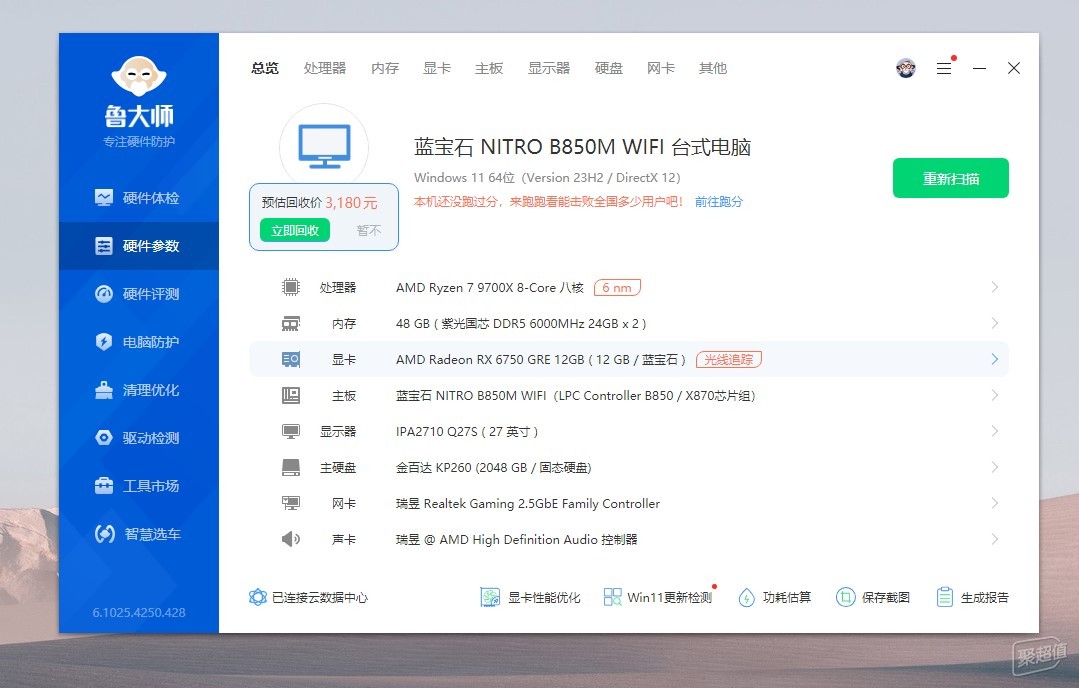The height and width of the screenshot is (688, 1079).
Task: Click the 3,180 元 recycle price
Action: point(352,203)
